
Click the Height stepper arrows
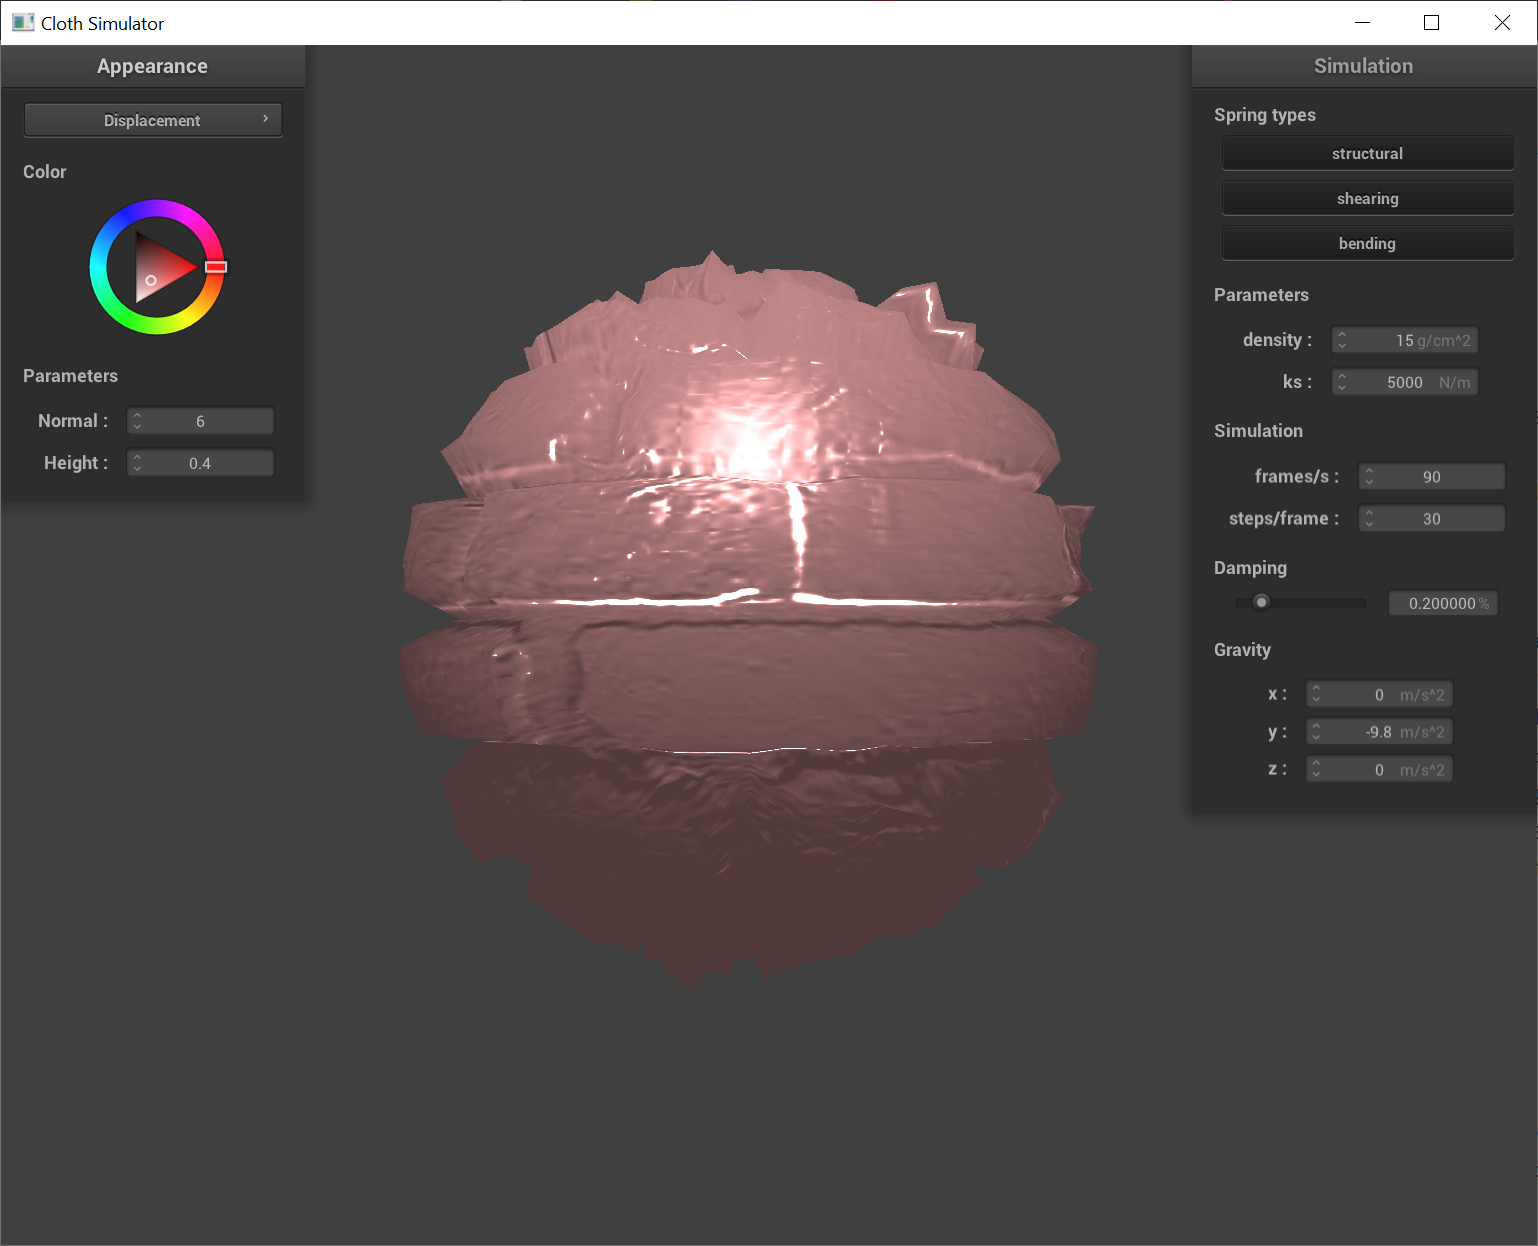coord(137,463)
